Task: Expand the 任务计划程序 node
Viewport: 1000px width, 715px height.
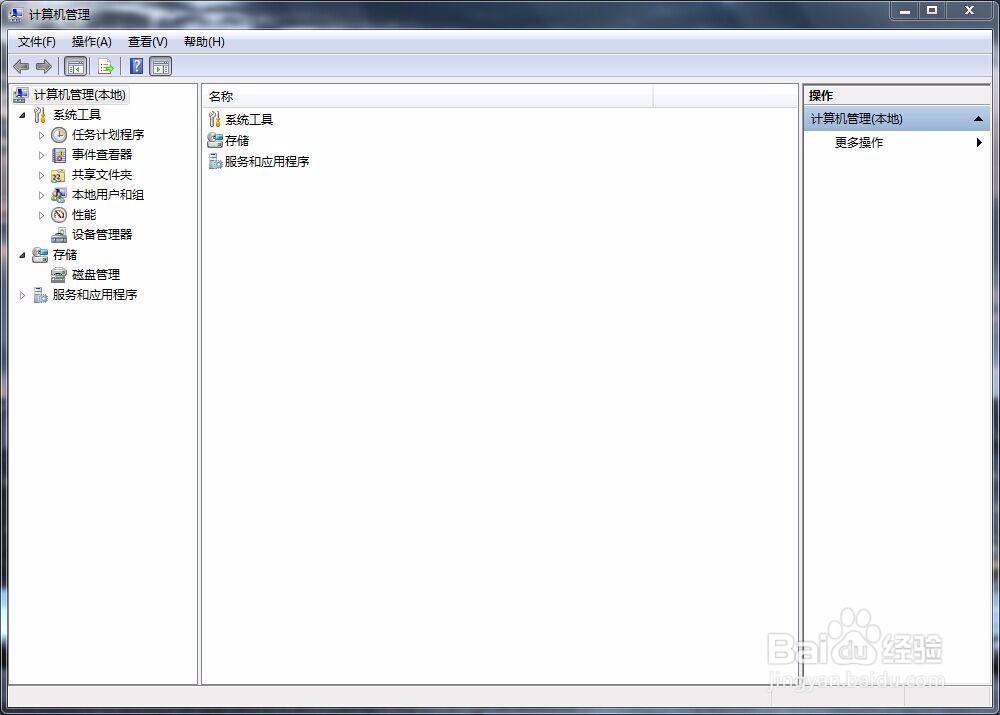Action: [x=41, y=135]
